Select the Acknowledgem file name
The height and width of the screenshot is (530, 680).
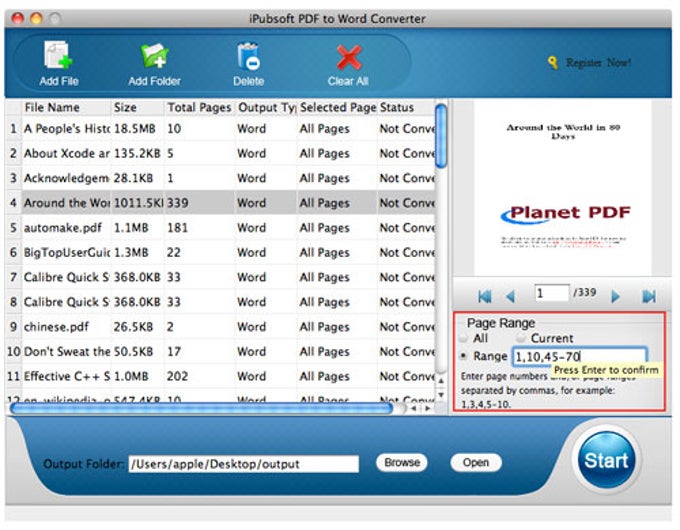point(66,178)
